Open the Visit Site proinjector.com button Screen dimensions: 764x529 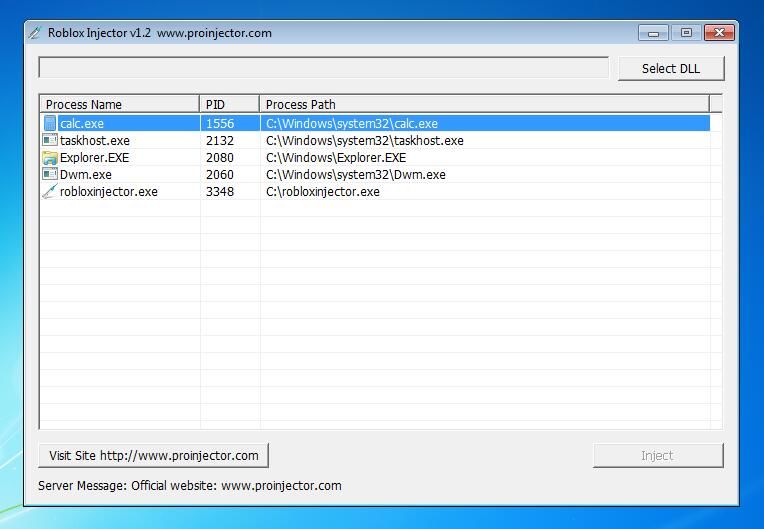click(x=153, y=455)
